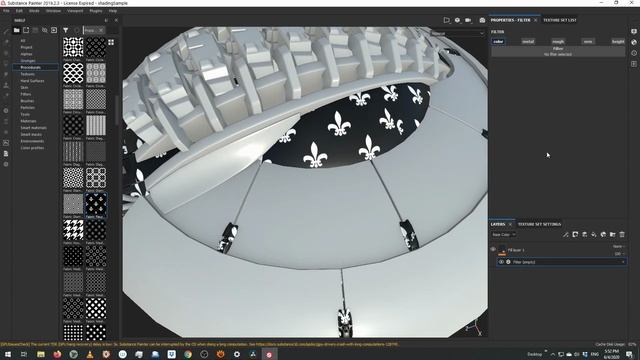Select Color profiles category in Shelf

click(x=32, y=148)
